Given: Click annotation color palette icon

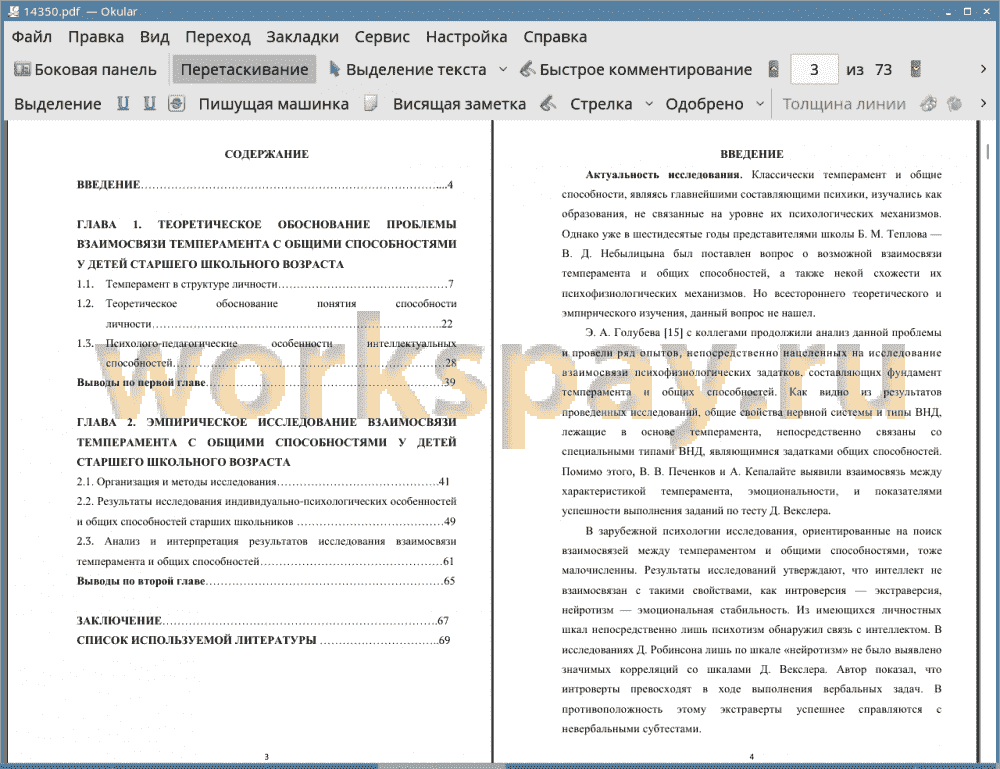Looking at the screenshot, I should click(929, 103).
